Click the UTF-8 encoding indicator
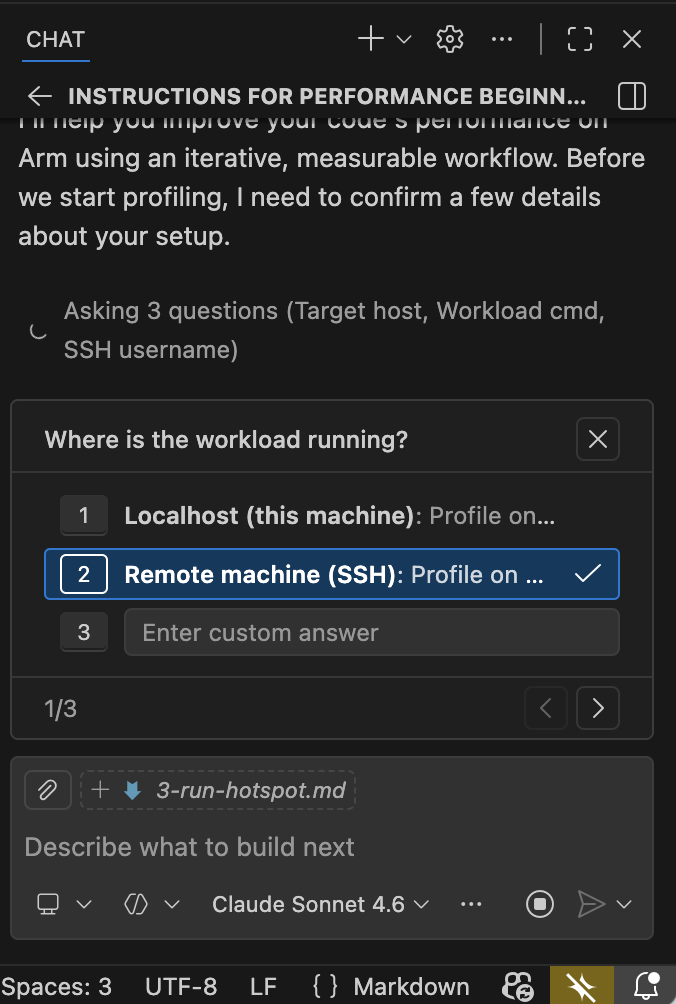 tap(180, 985)
